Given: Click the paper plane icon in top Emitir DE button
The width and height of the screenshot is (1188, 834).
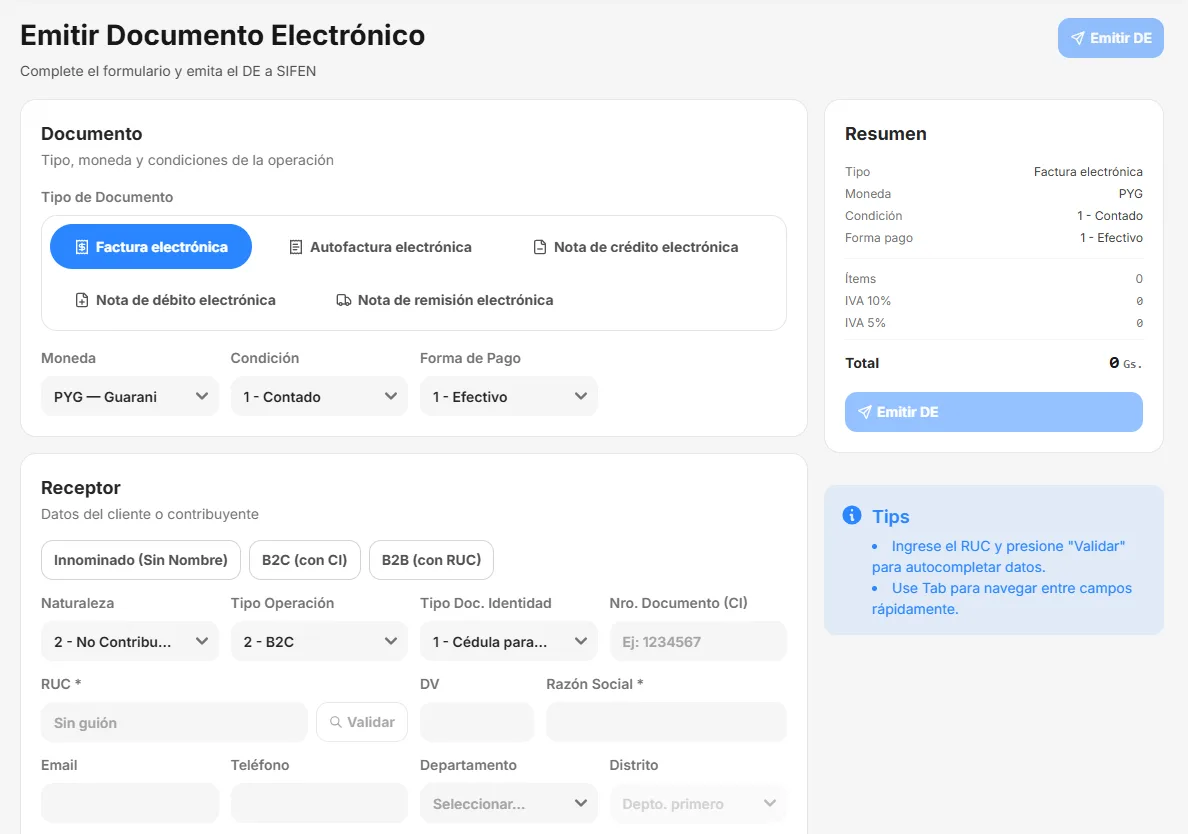Looking at the screenshot, I should click(x=1077, y=38).
